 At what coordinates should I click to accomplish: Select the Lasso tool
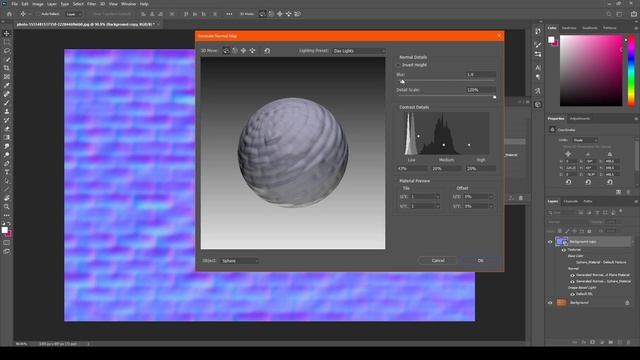7,51
